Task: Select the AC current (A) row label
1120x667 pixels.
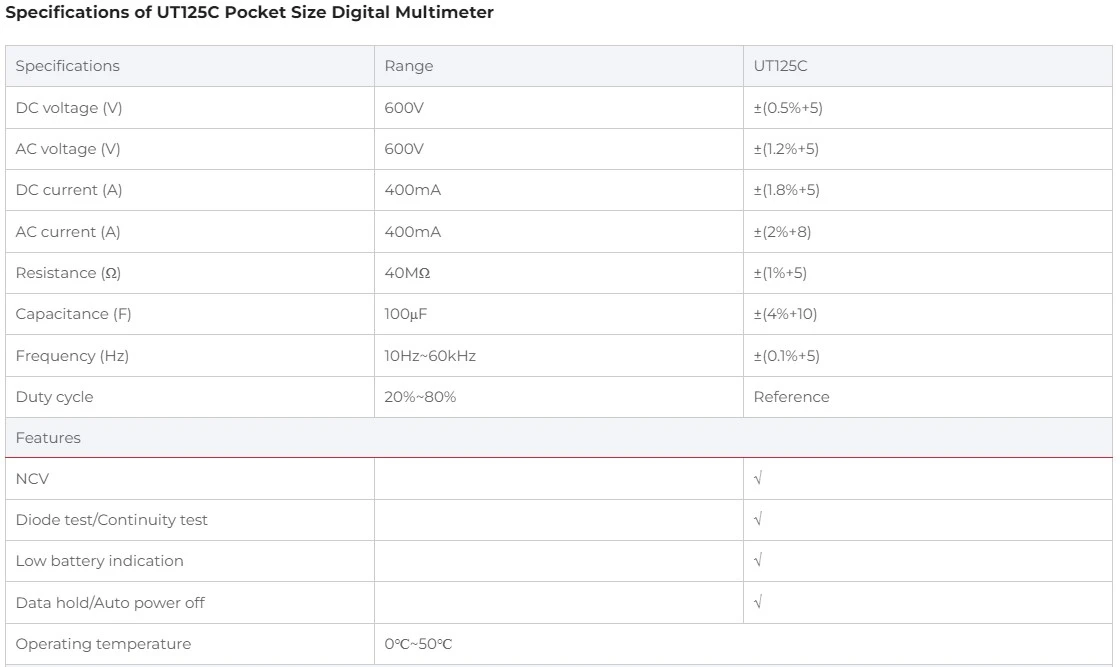Action: click(68, 232)
